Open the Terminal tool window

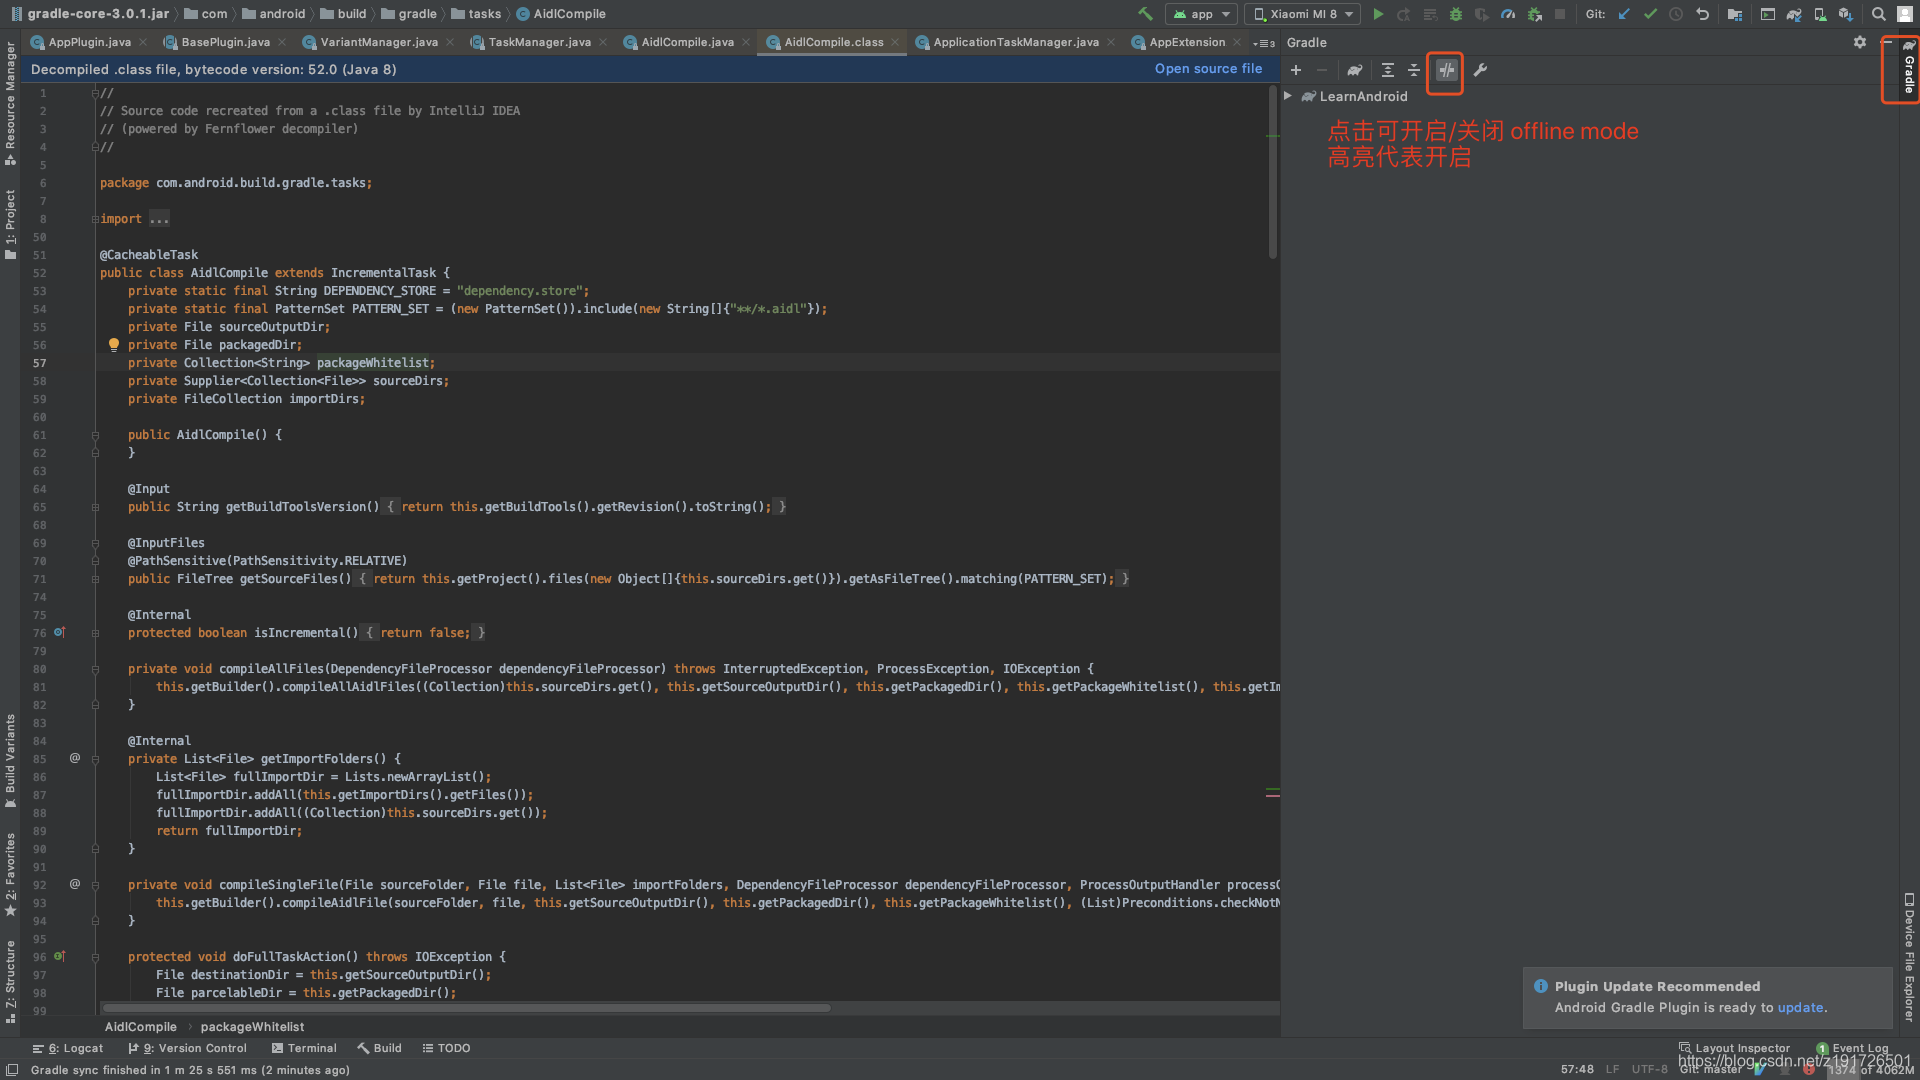point(304,1048)
